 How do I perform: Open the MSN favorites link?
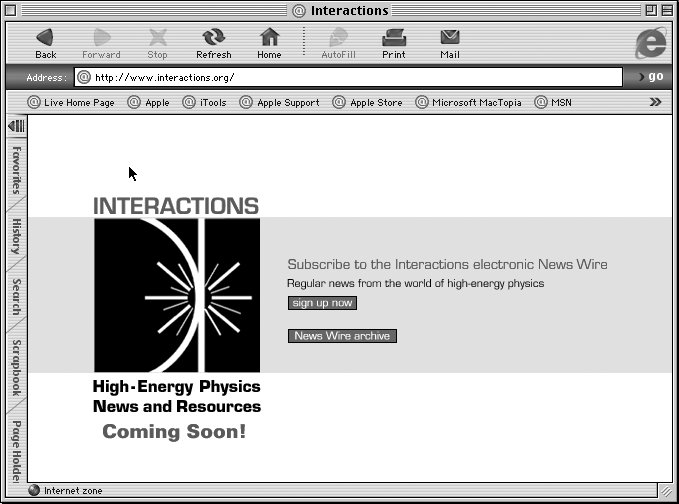553,103
